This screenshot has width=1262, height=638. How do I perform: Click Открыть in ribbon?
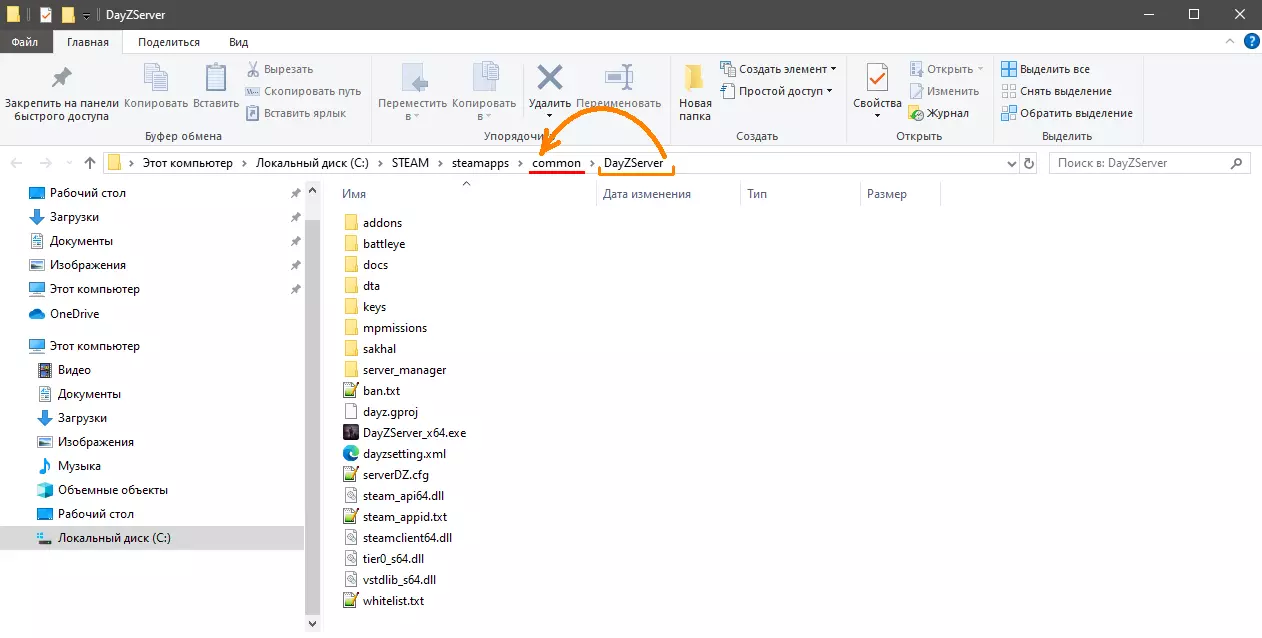(946, 69)
